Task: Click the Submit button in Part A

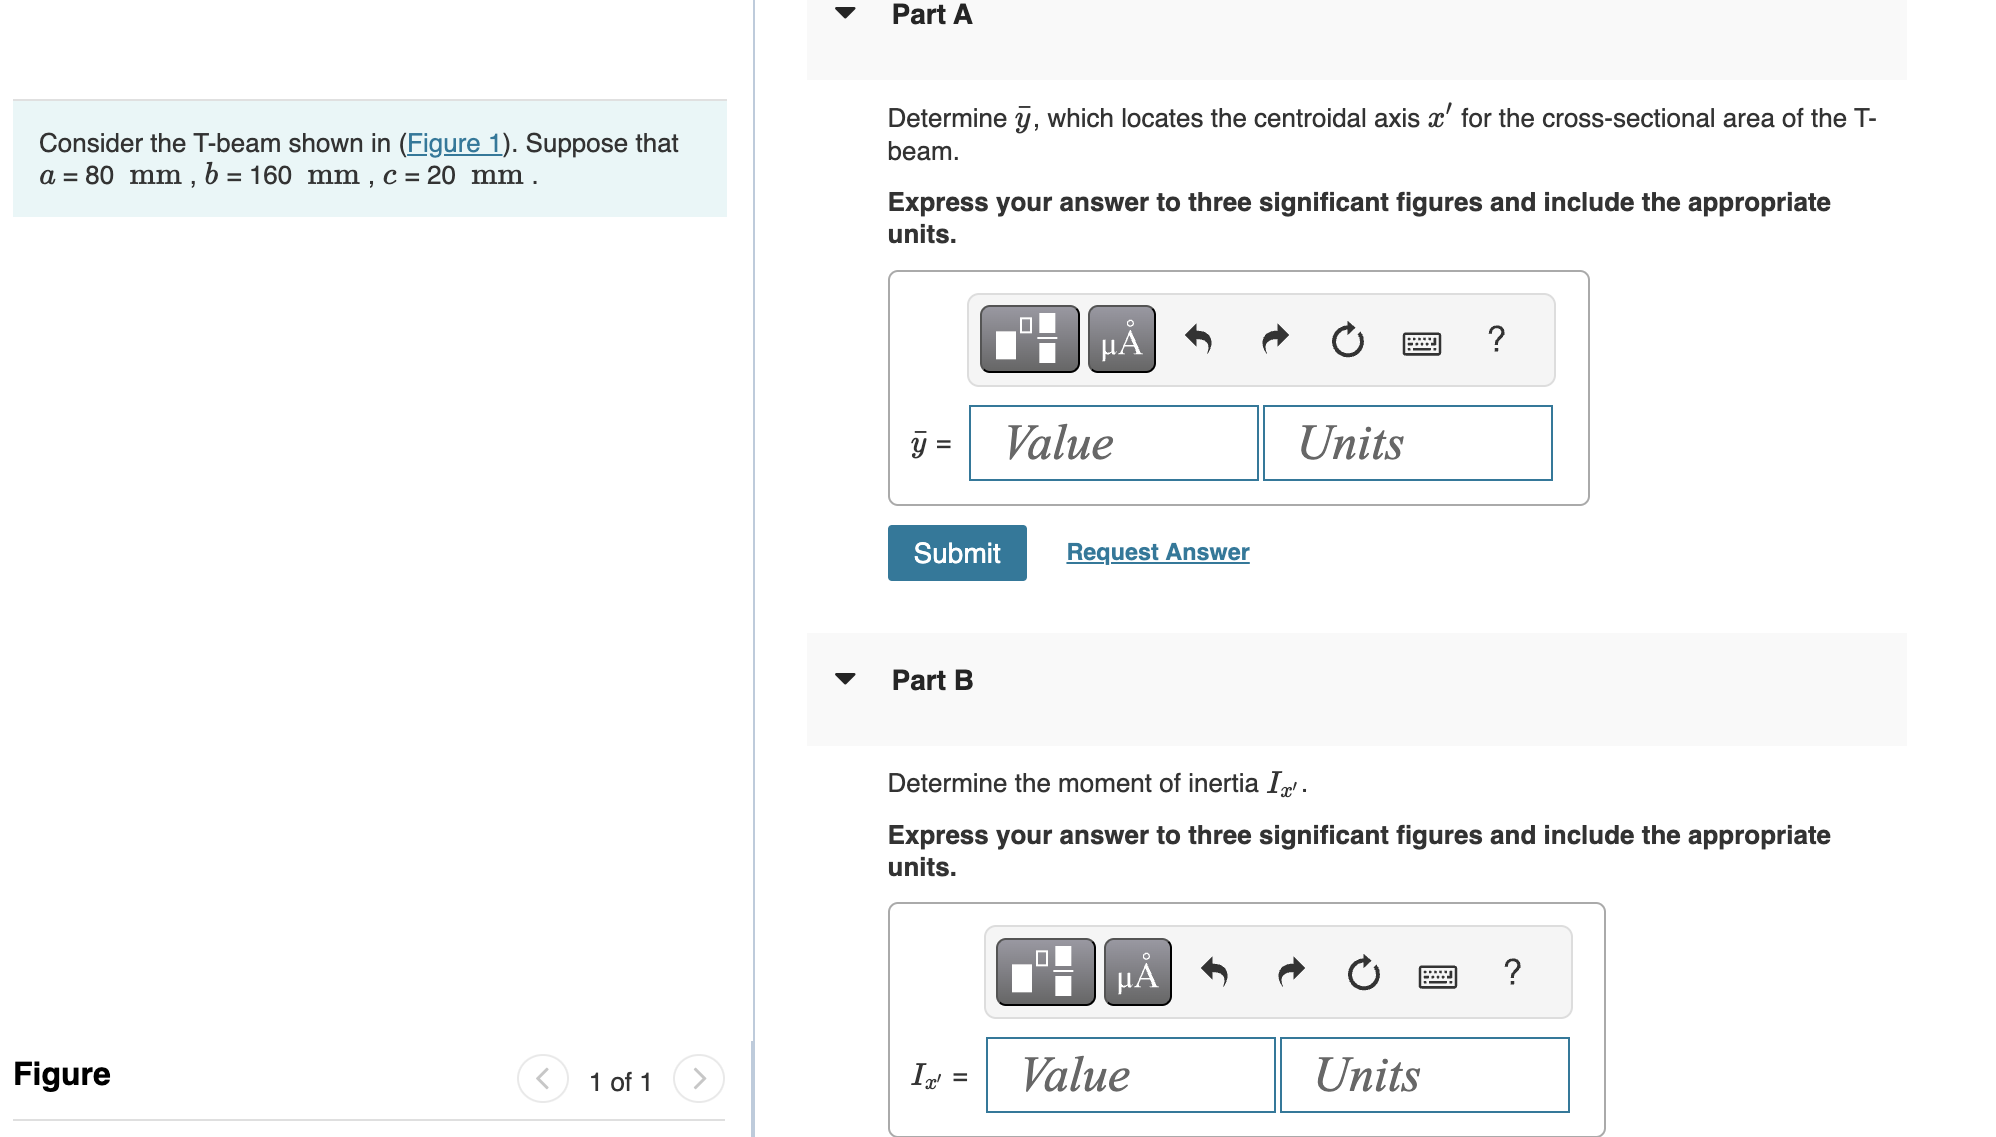Action: tap(957, 549)
